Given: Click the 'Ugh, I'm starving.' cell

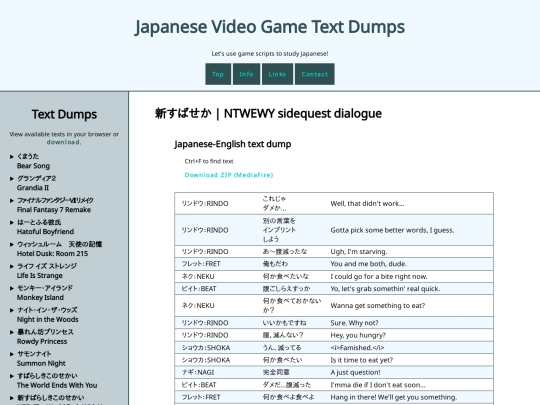Looking at the screenshot, I should (x=359, y=252).
